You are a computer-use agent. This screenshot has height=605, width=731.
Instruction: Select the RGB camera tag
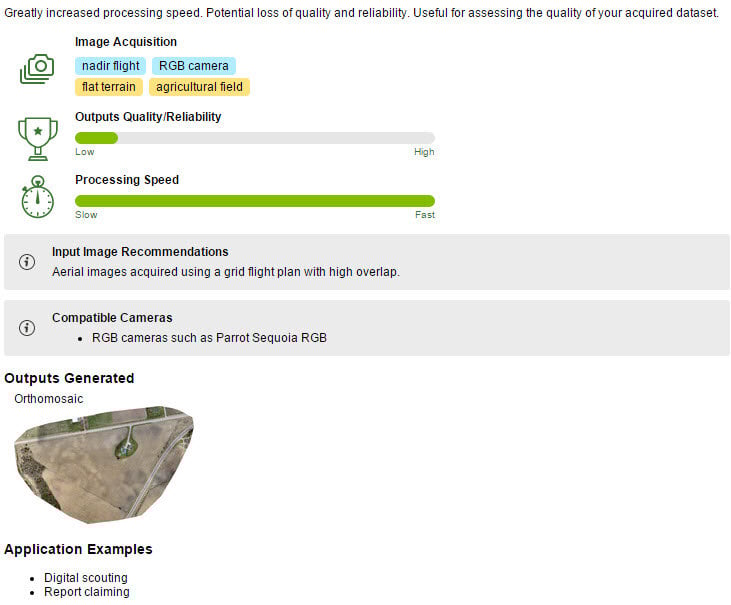tap(194, 66)
